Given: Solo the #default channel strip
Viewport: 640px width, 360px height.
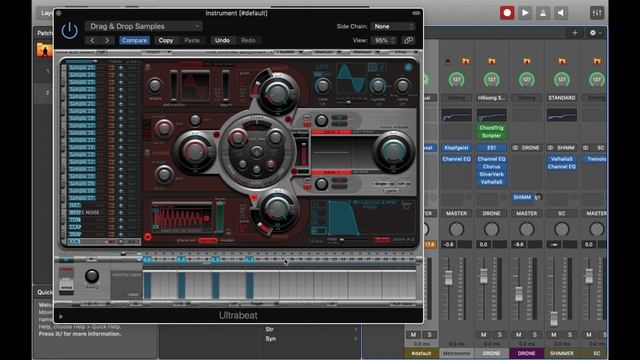Looking at the screenshot, I should click(429, 335).
